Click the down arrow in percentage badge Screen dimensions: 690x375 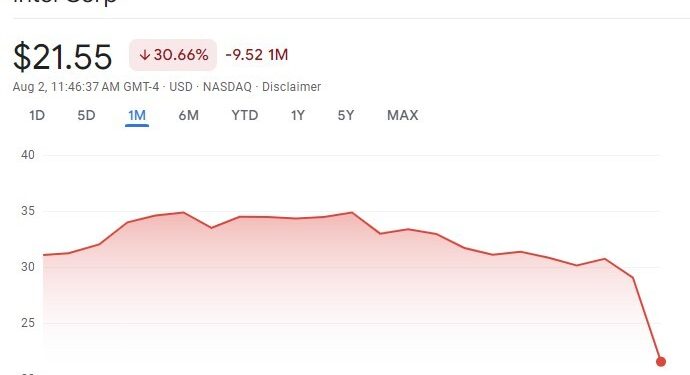click(145, 55)
